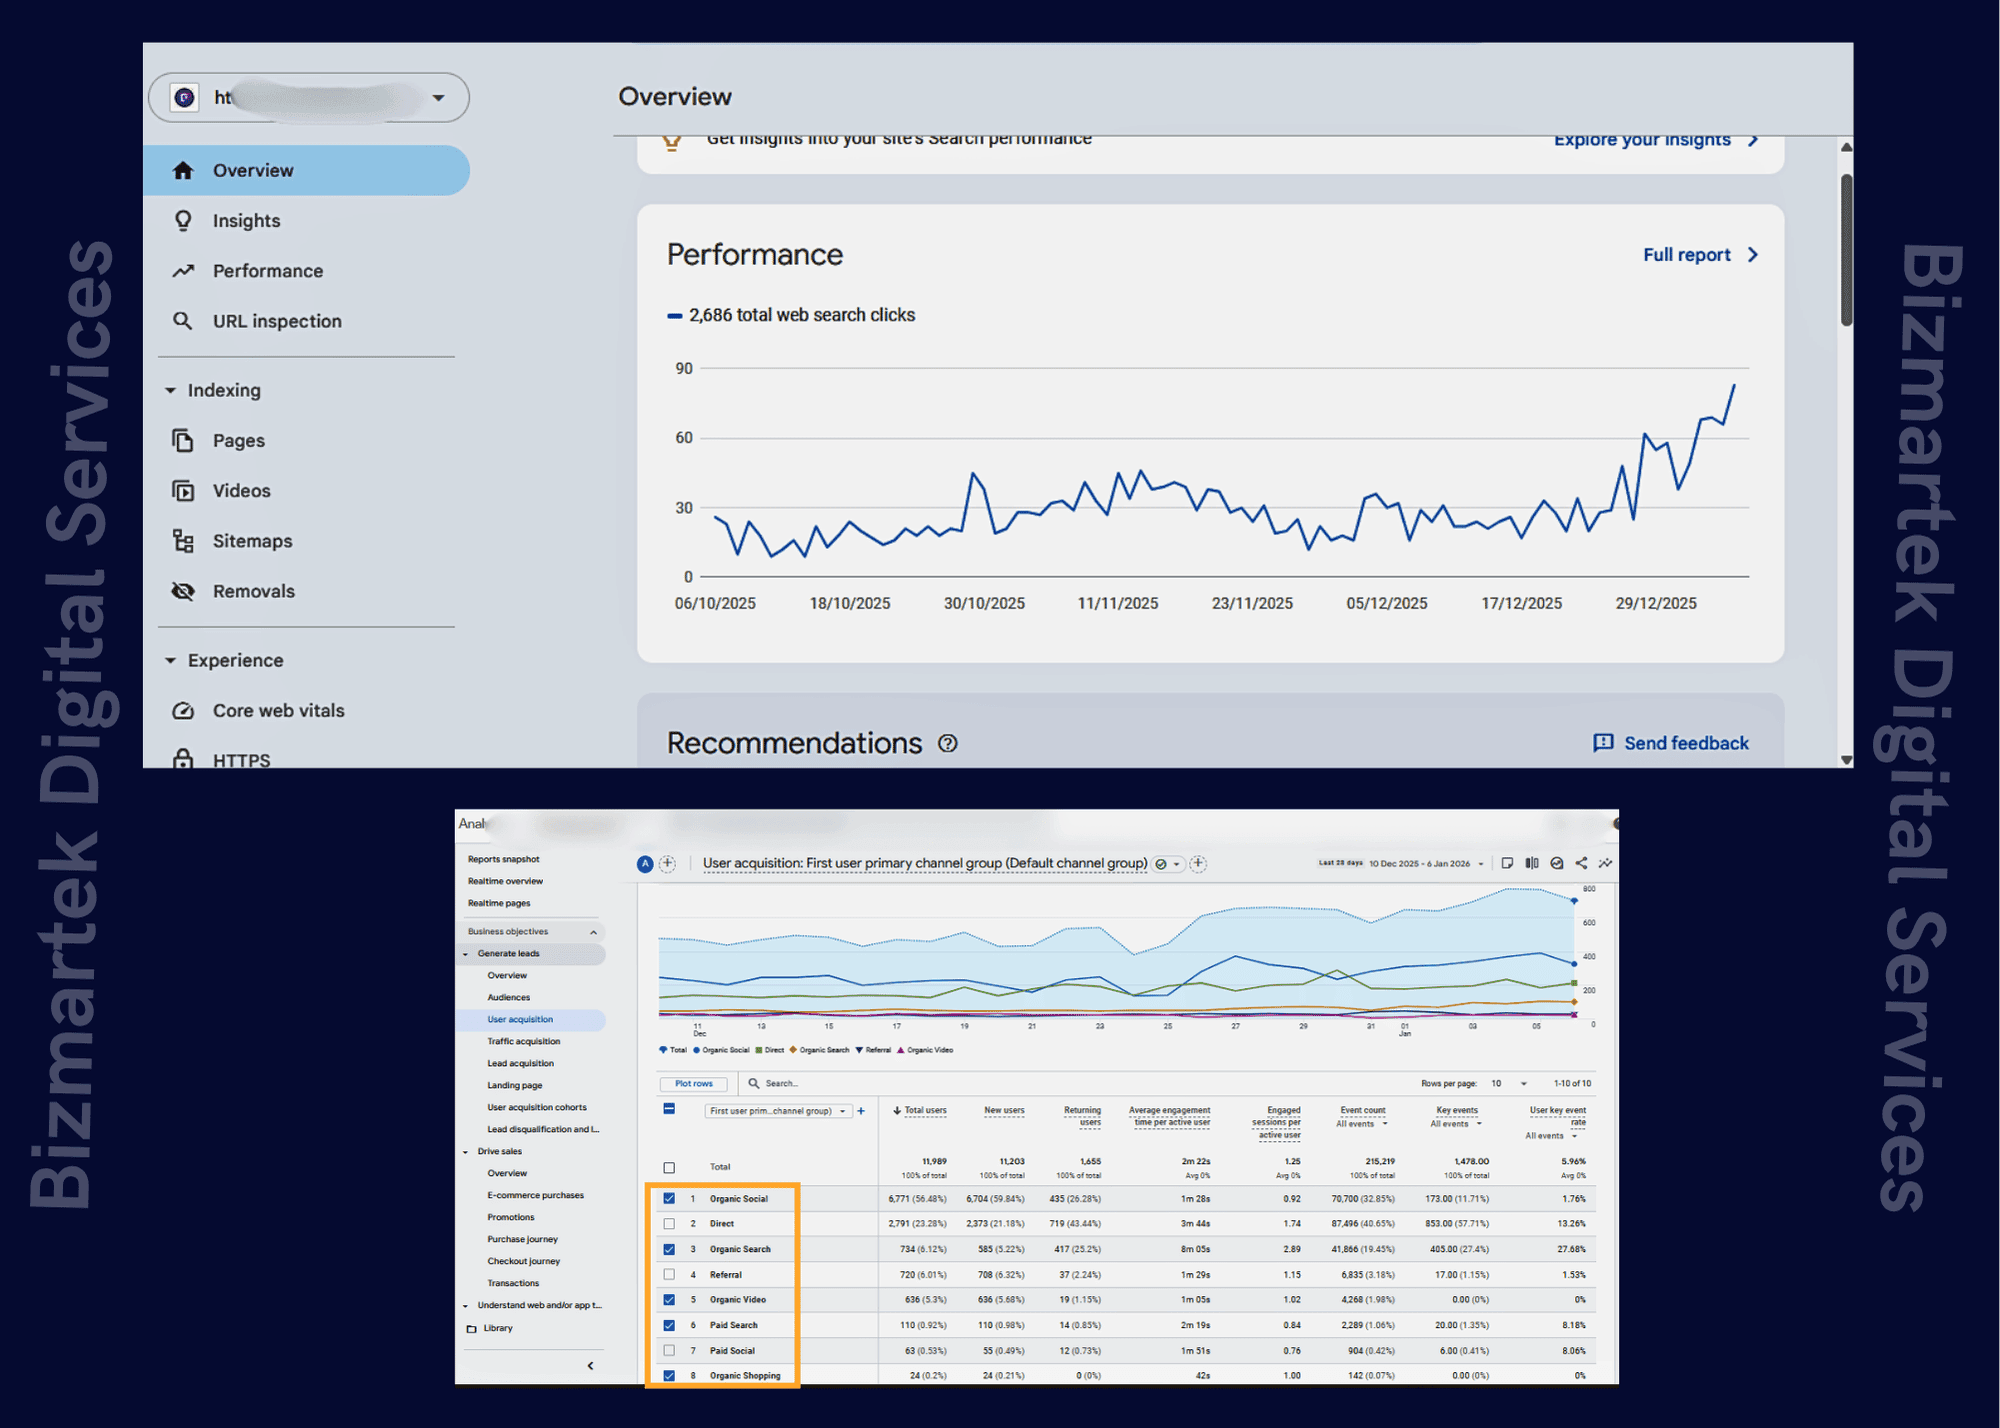
Task: Click the Videos icon under Indexing
Action: click(x=183, y=490)
